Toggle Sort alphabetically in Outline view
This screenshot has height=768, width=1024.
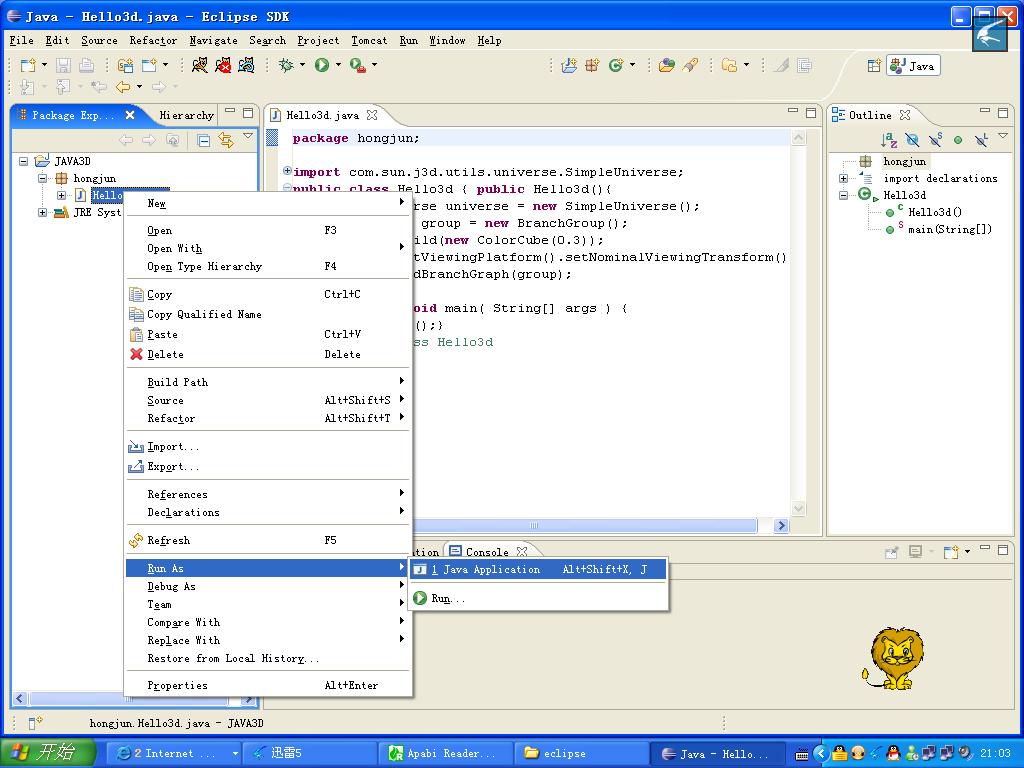pyautogui.click(x=889, y=140)
